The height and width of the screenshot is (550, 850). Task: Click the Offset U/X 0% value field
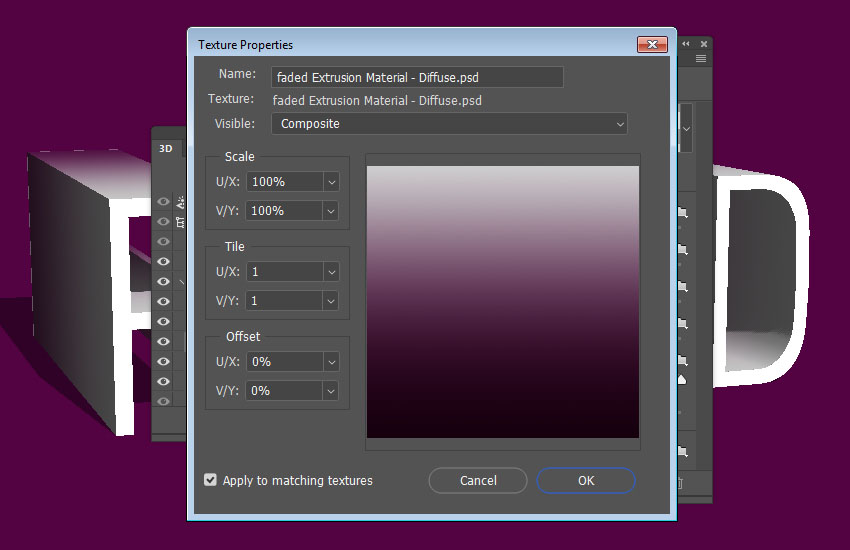(285, 361)
